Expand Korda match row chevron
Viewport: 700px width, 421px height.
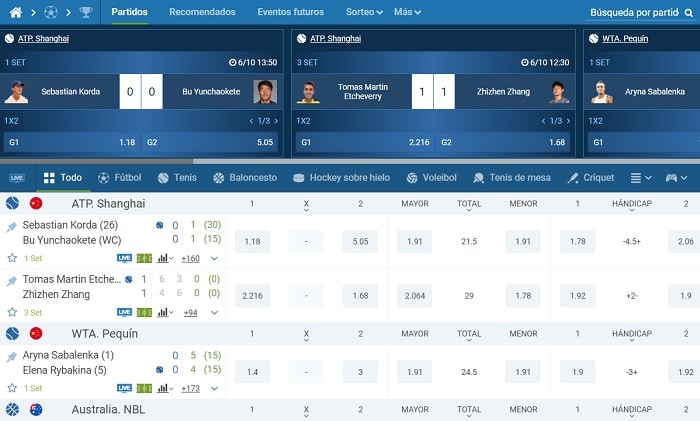[x=214, y=258]
